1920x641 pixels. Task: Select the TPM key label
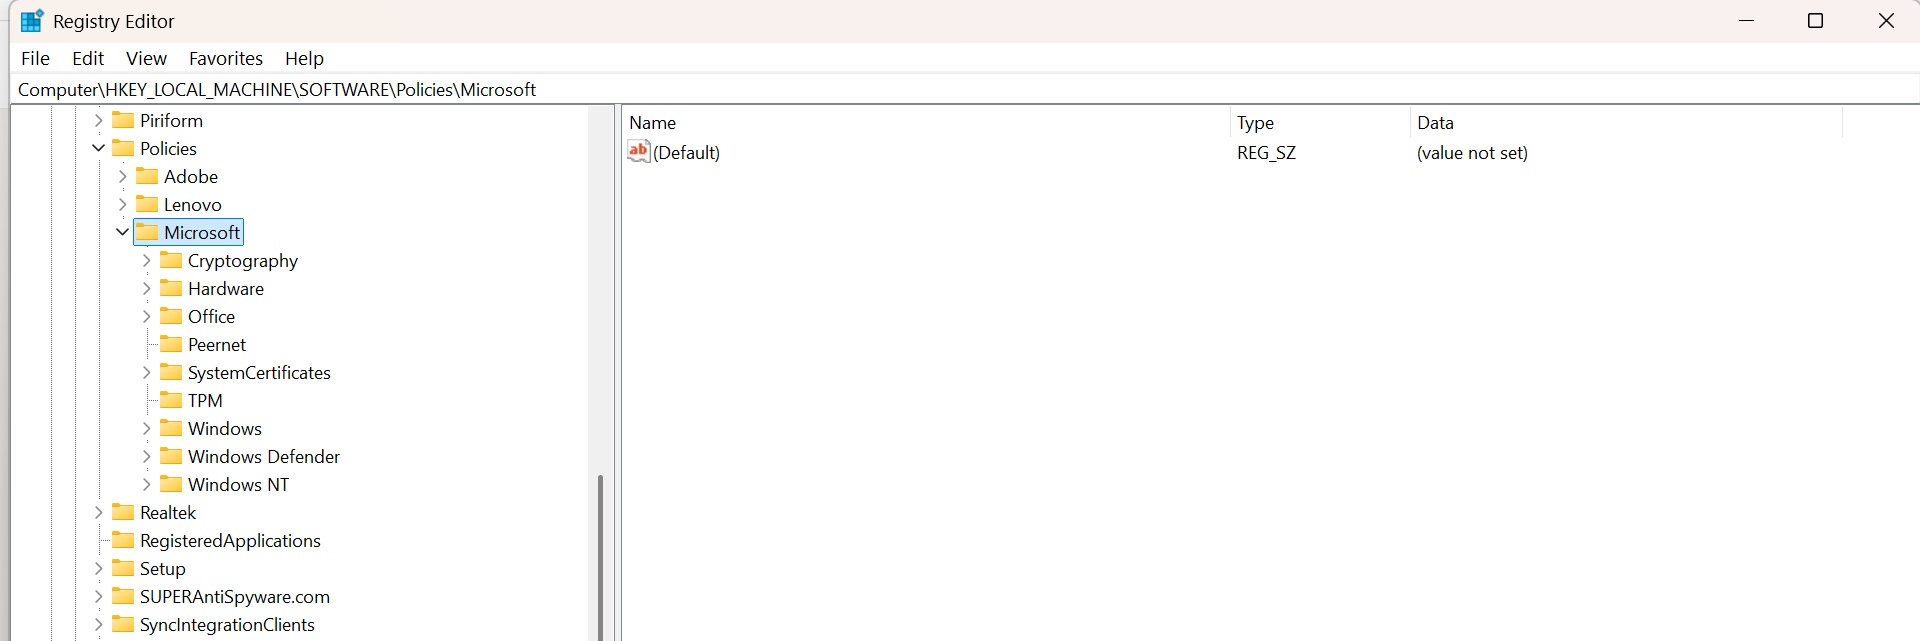coord(205,400)
